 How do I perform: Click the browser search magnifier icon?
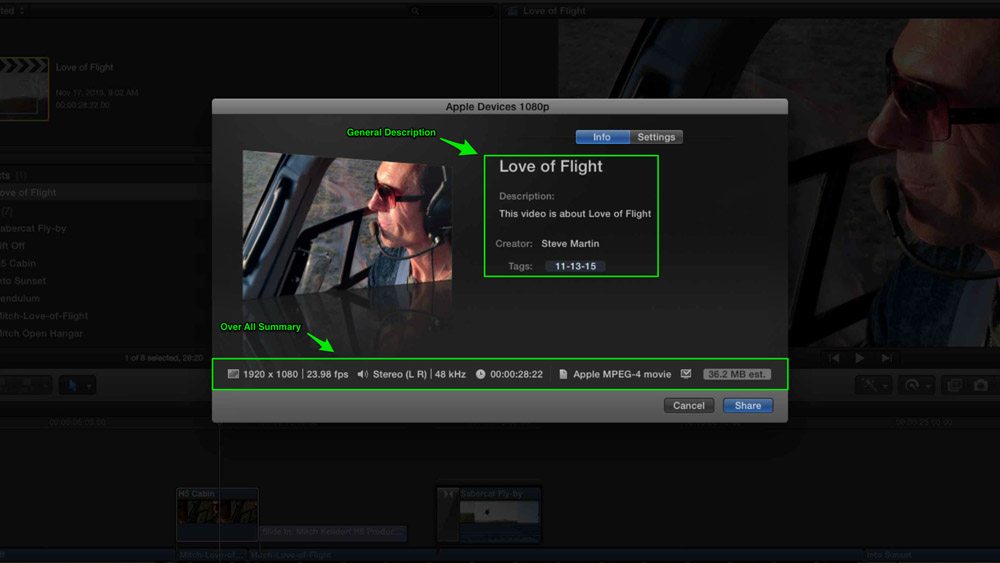click(x=415, y=11)
